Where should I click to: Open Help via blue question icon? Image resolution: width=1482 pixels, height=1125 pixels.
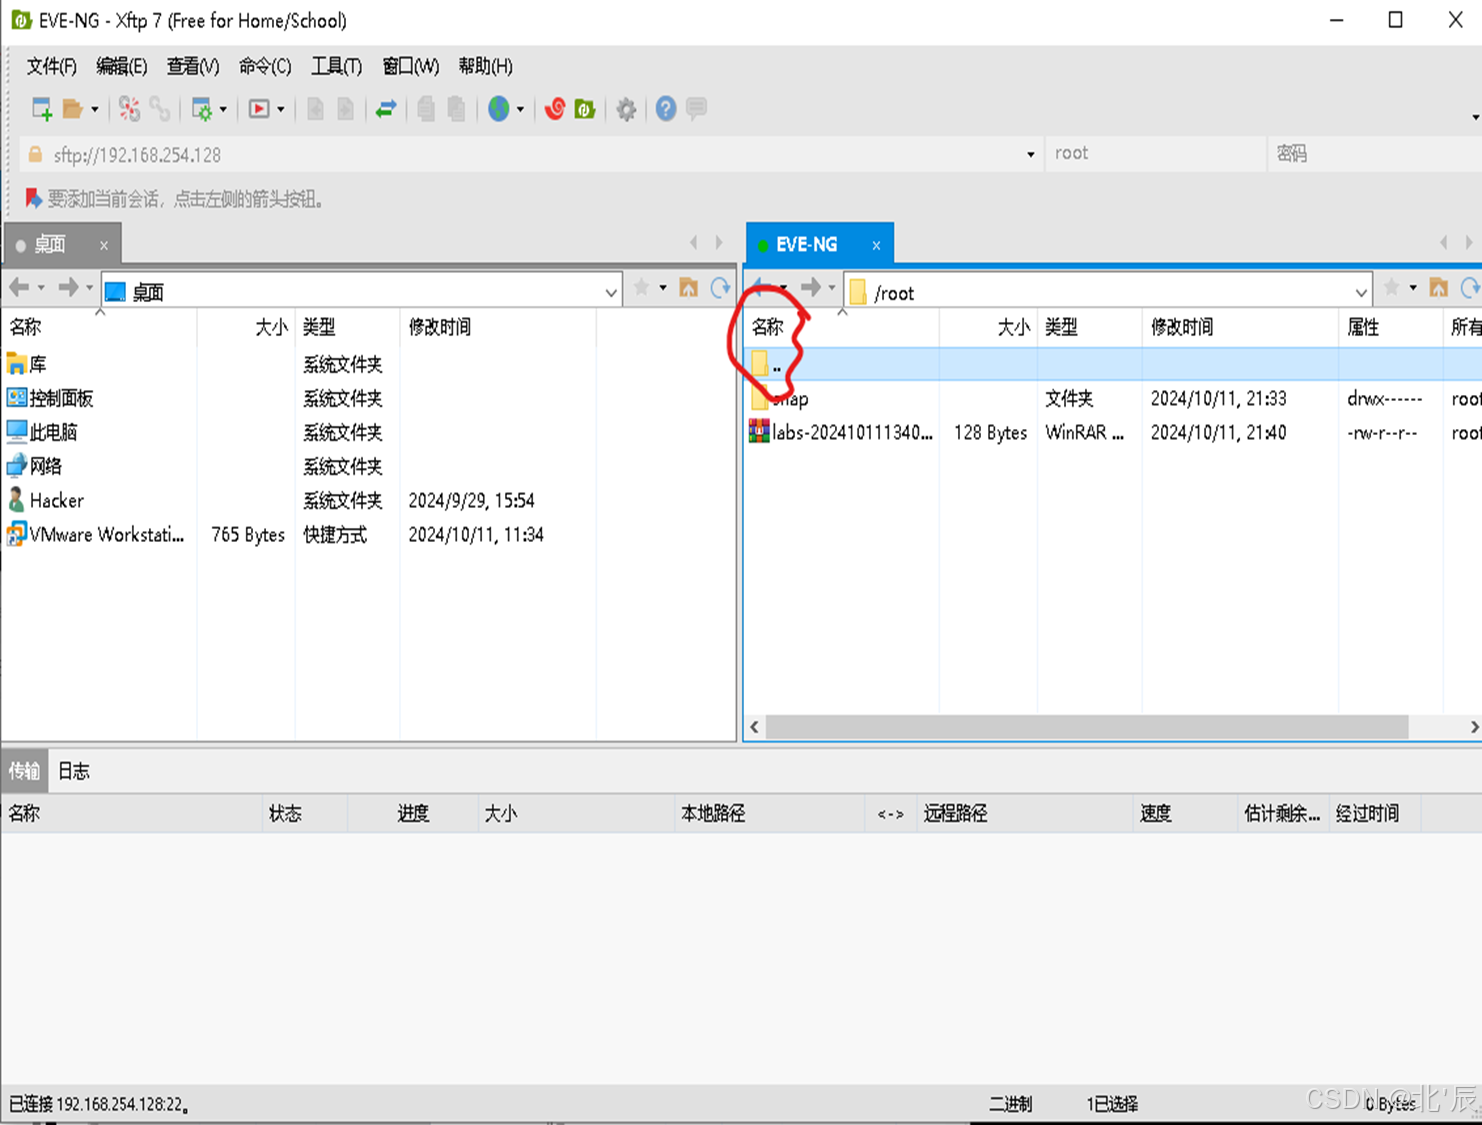point(666,109)
